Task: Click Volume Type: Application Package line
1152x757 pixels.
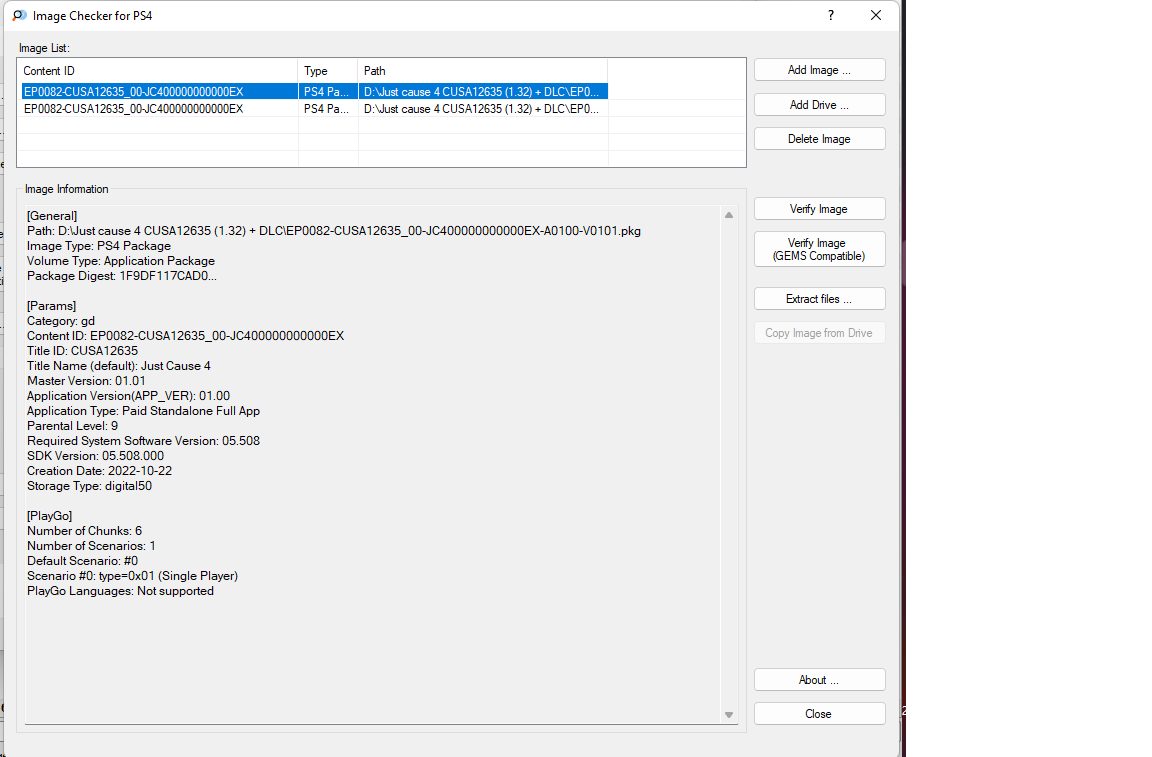Action: 121,261
